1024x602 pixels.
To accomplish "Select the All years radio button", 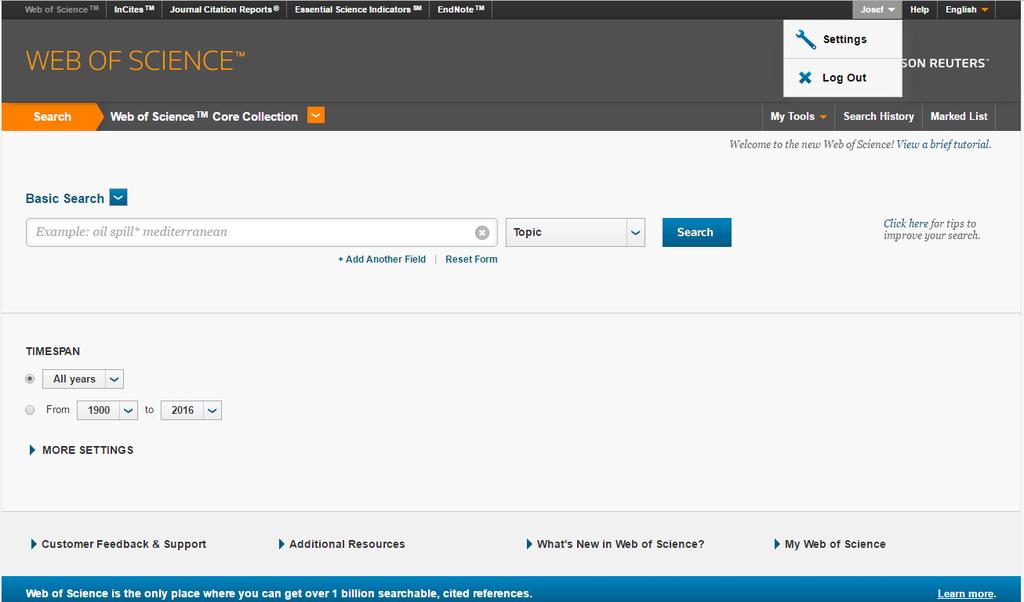I will pyautogui.click(x=29, y=379).
